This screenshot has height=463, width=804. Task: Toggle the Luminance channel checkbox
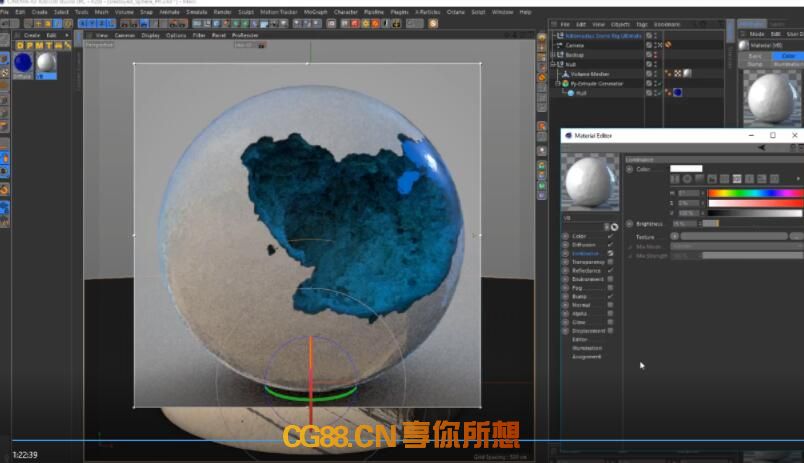tap(610, 253)
